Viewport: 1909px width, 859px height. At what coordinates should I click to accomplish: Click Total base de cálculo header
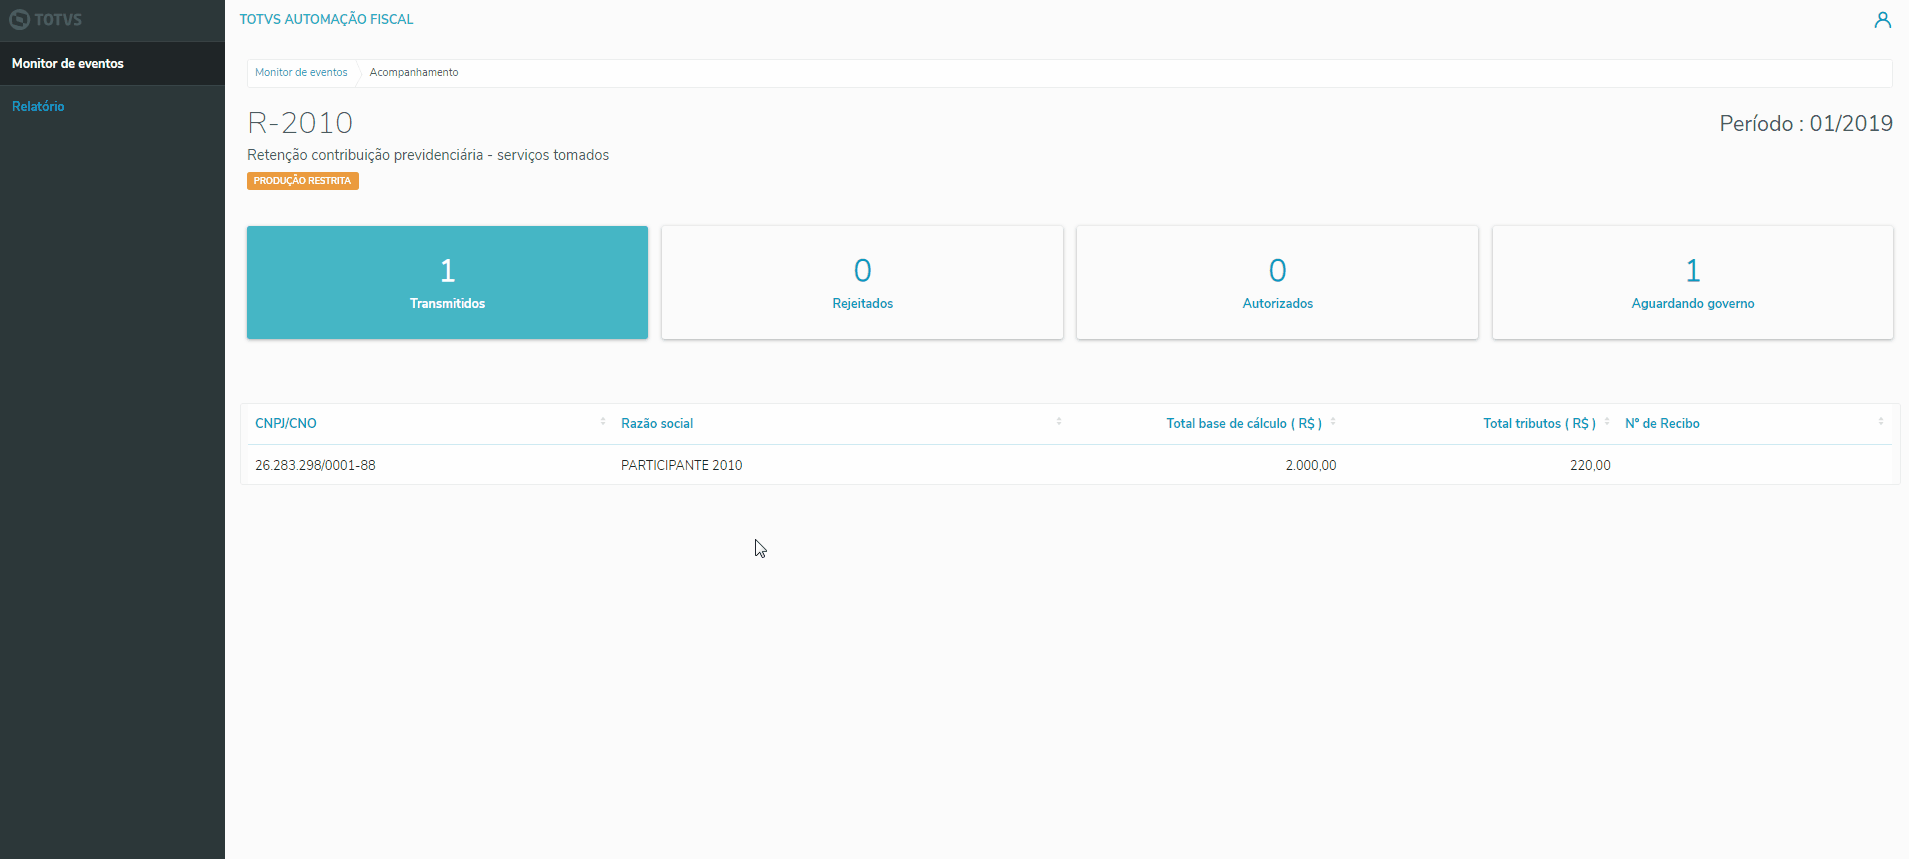[1244, 423]
